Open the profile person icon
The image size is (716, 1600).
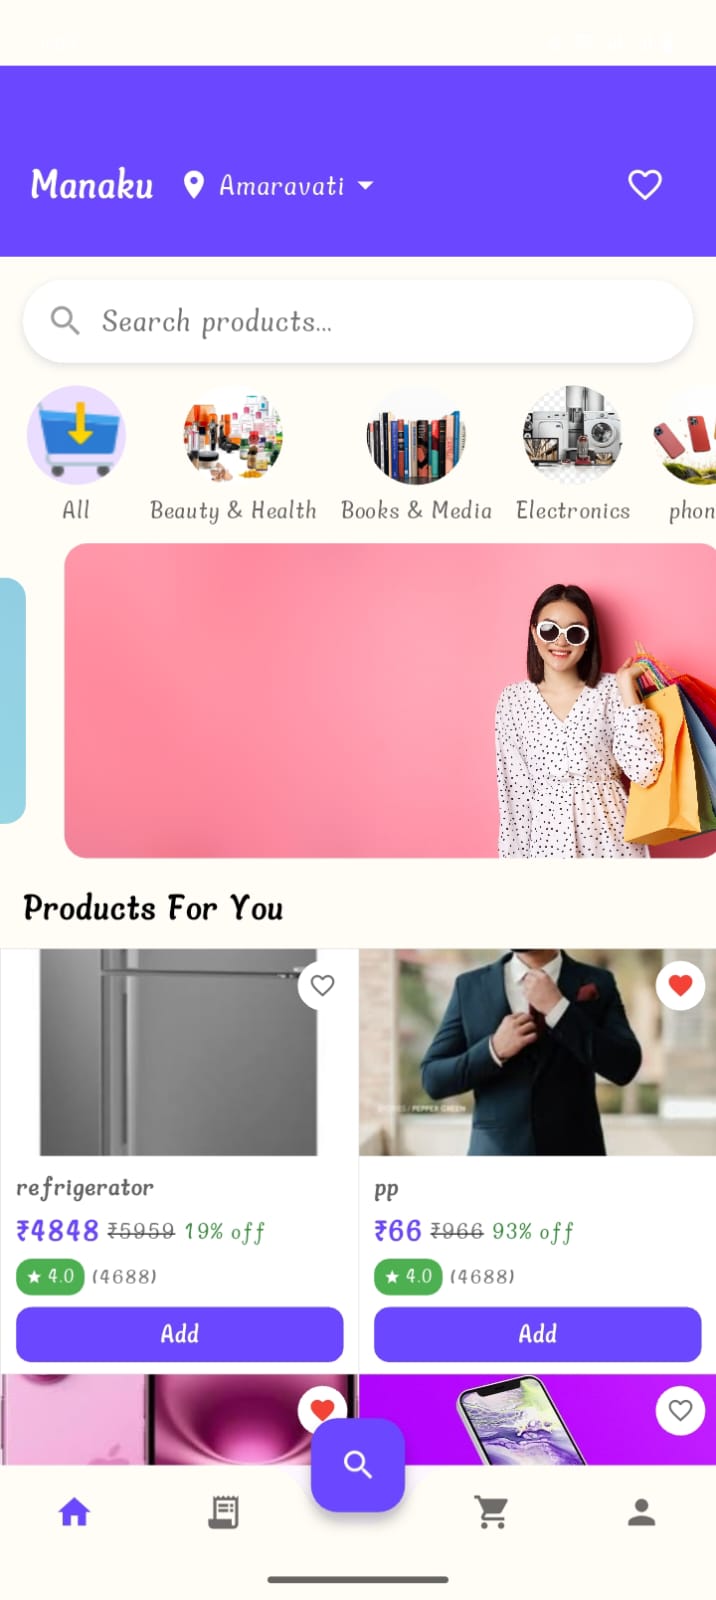click(641, 1512)
